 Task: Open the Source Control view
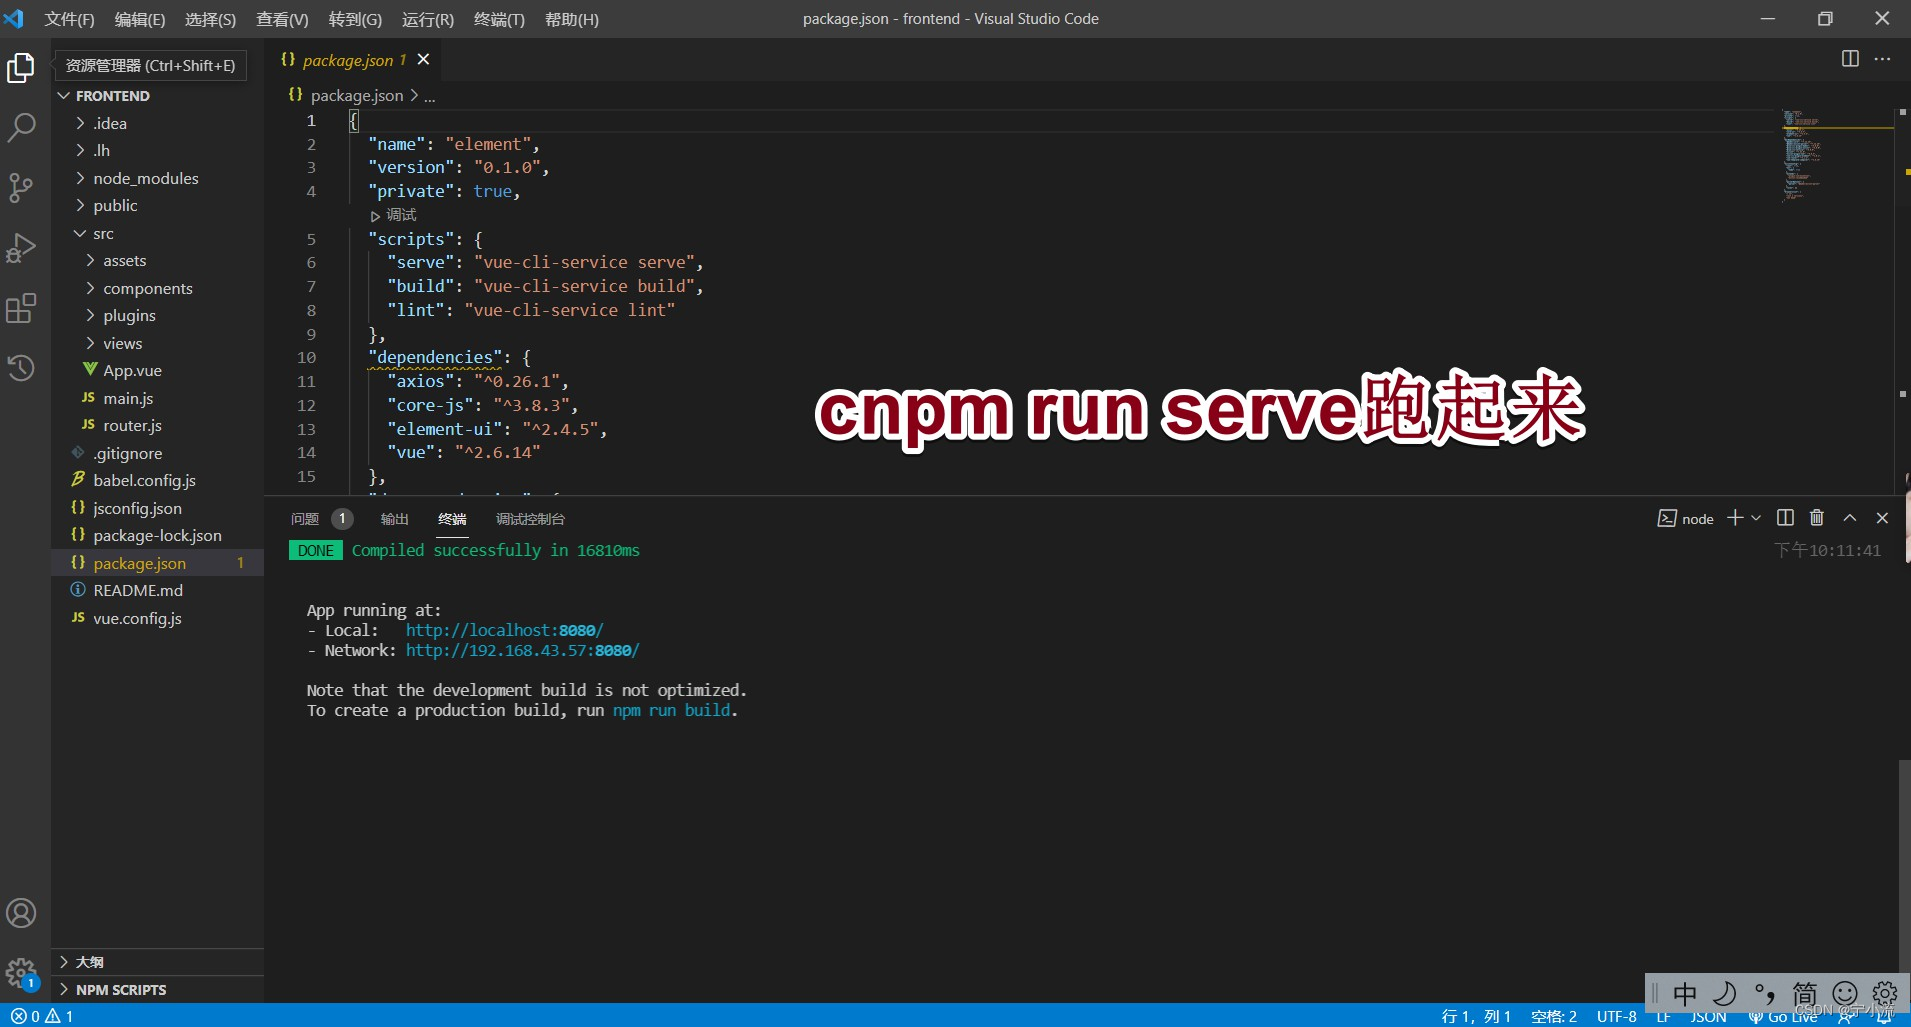pyautogui.click(x=21, y=188)
